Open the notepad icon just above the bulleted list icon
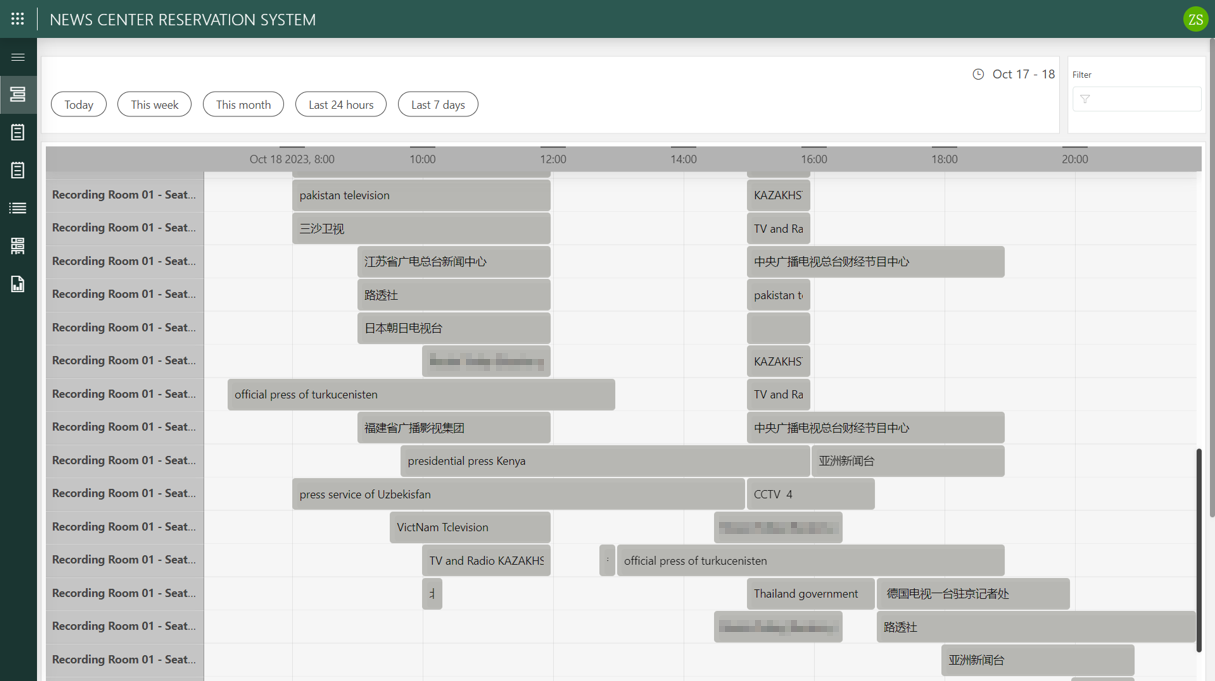The image size is (1215, 681). tap(18, 170)
